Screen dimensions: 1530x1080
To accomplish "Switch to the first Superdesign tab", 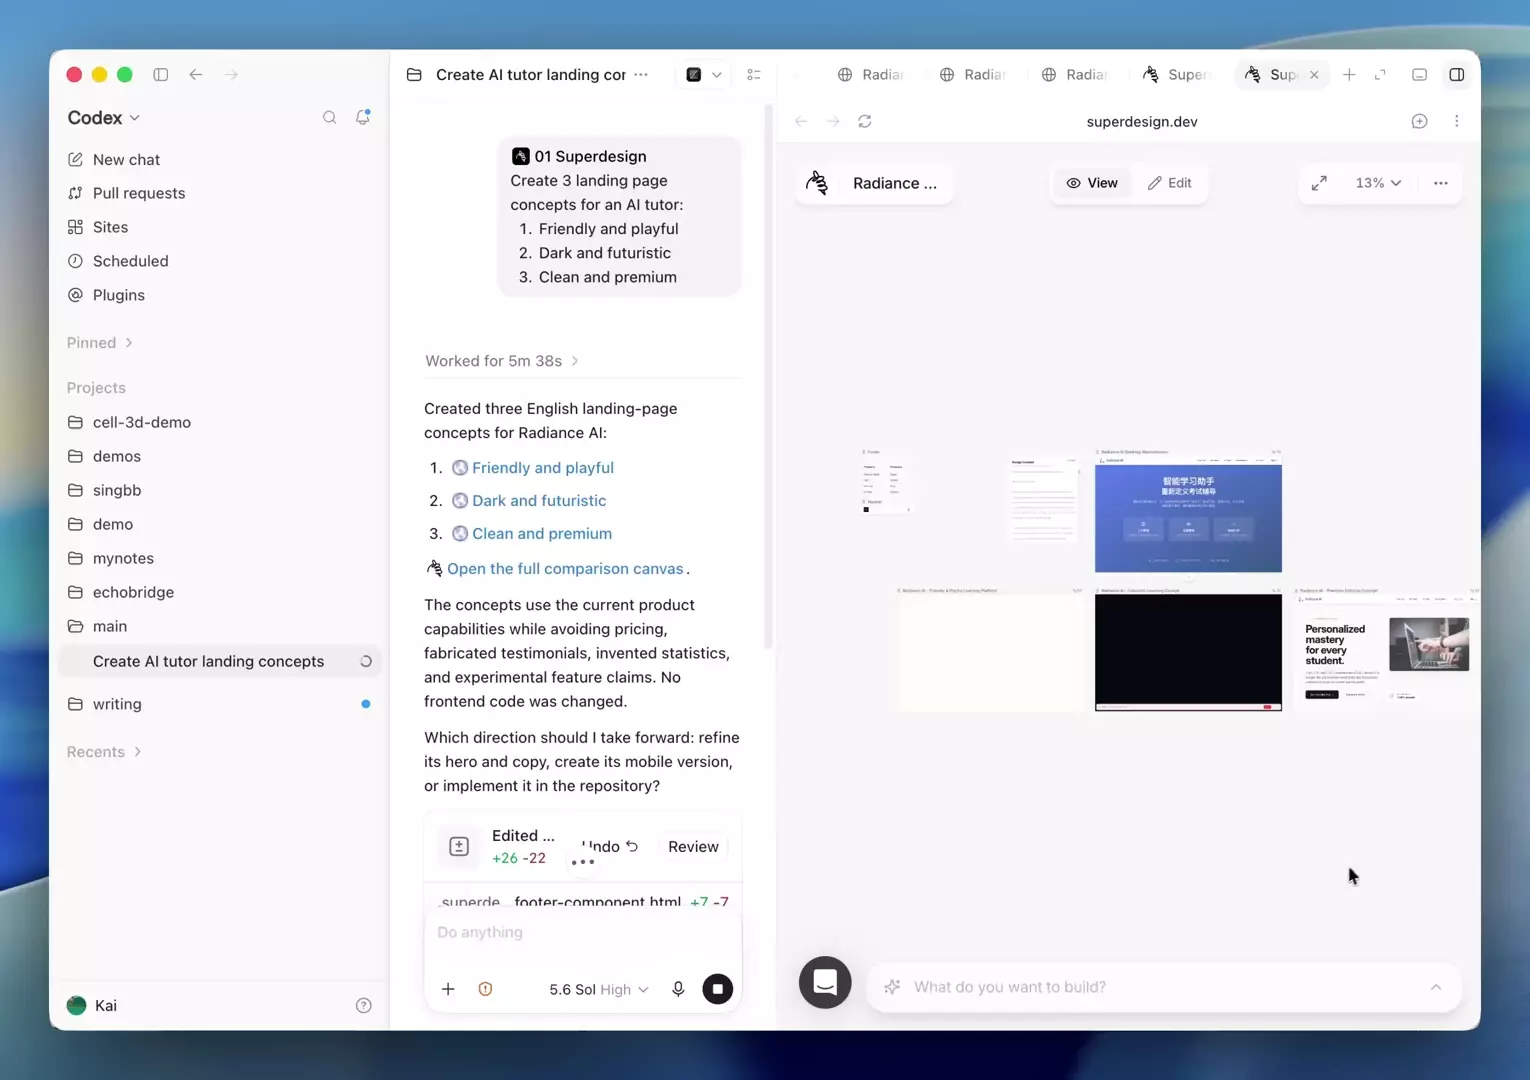I will click(x=1176, y=74).
